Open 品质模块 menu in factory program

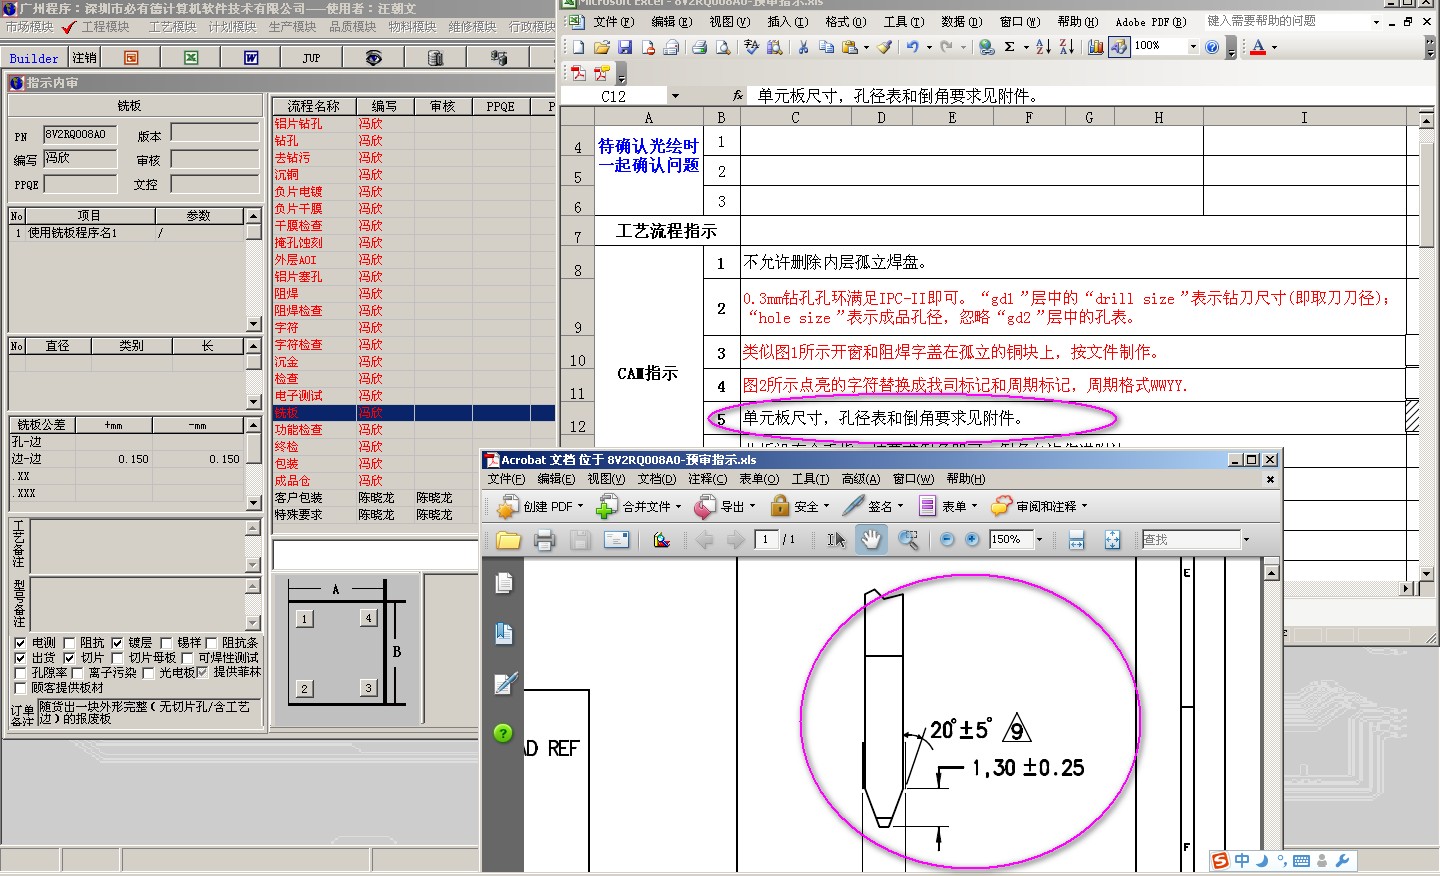(353, 27)
